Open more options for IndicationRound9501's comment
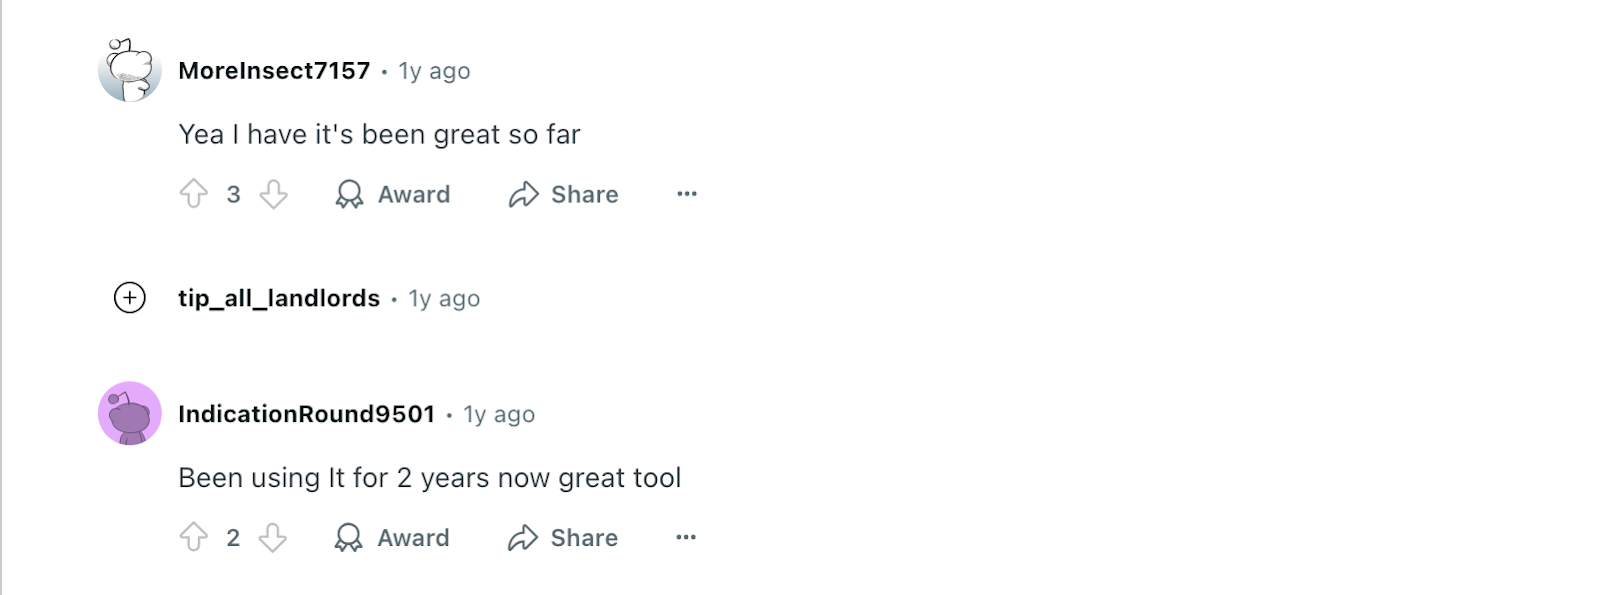 click(x=685, y=537)
